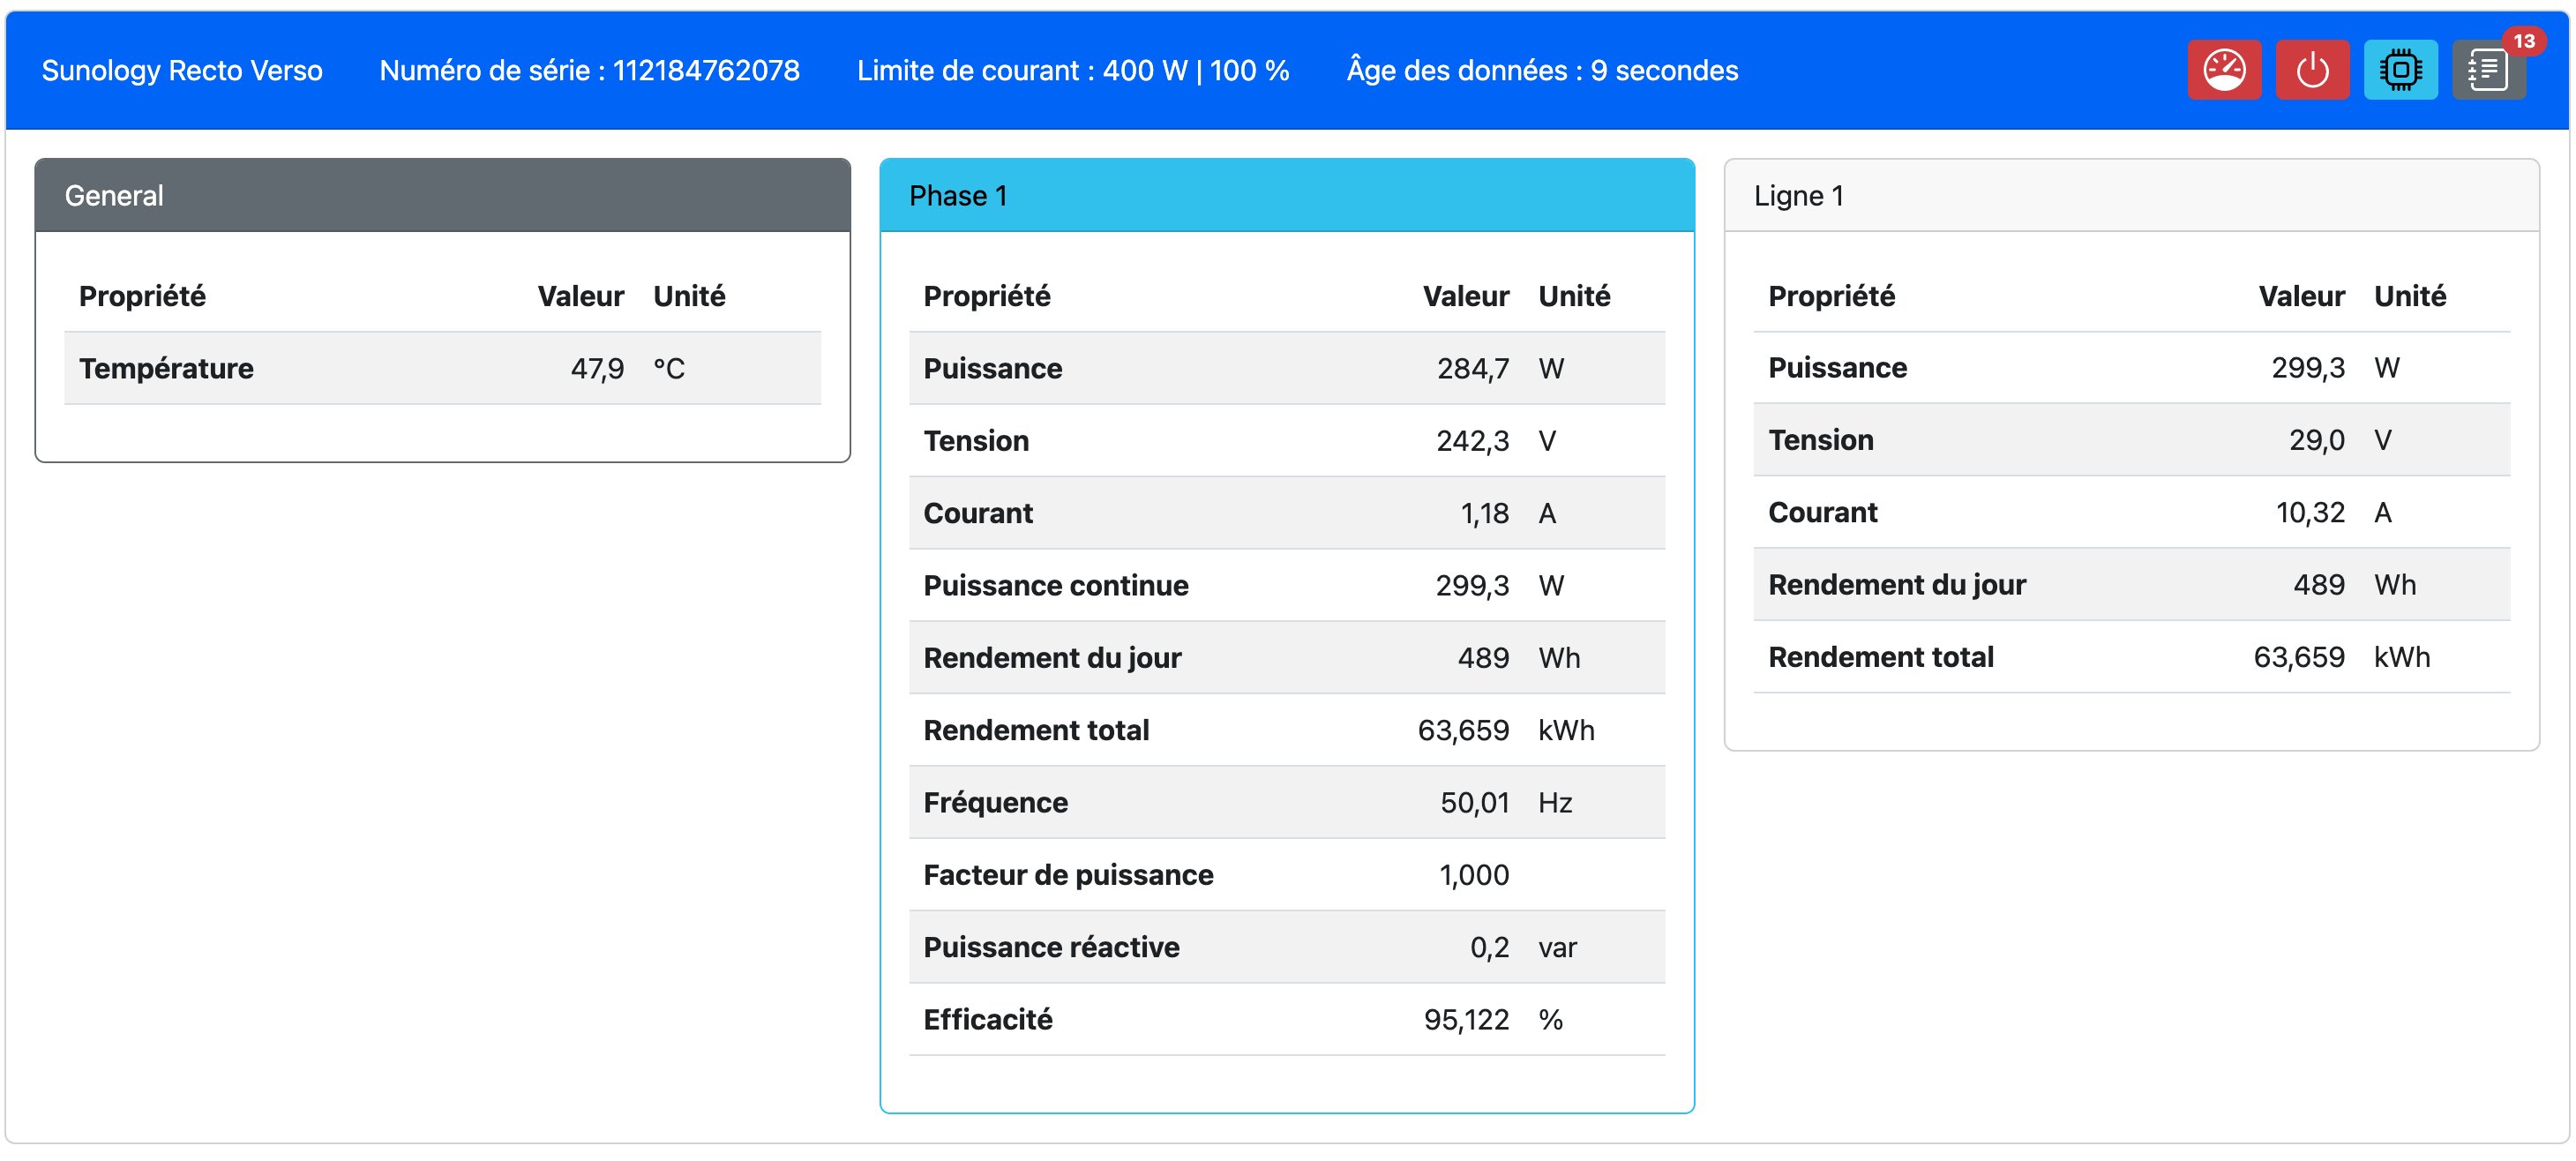
Task: Click the Hz unit cell
Action: 1555,802
